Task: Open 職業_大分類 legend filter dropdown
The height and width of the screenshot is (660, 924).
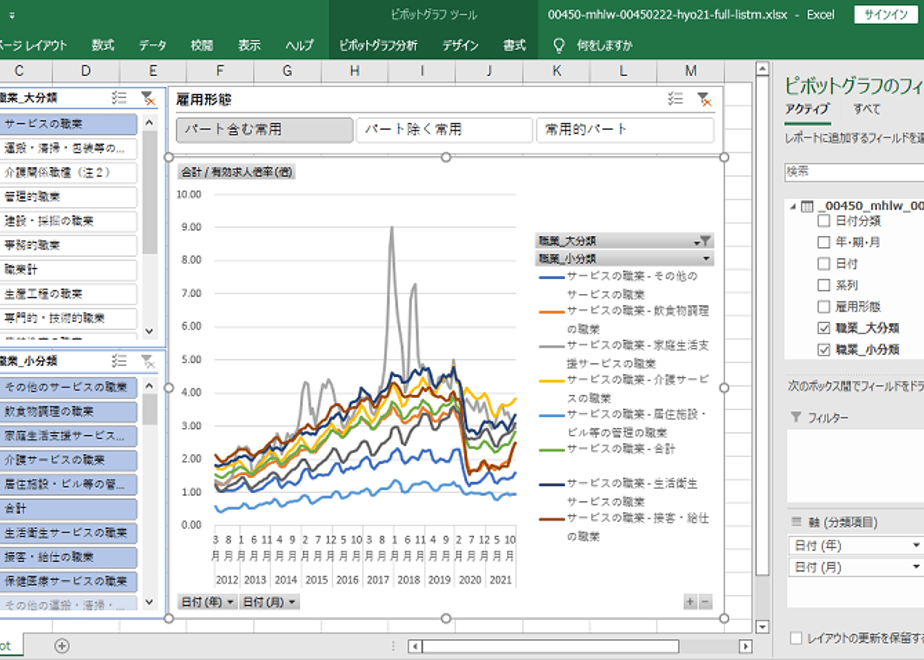Action: coord(703,240)
